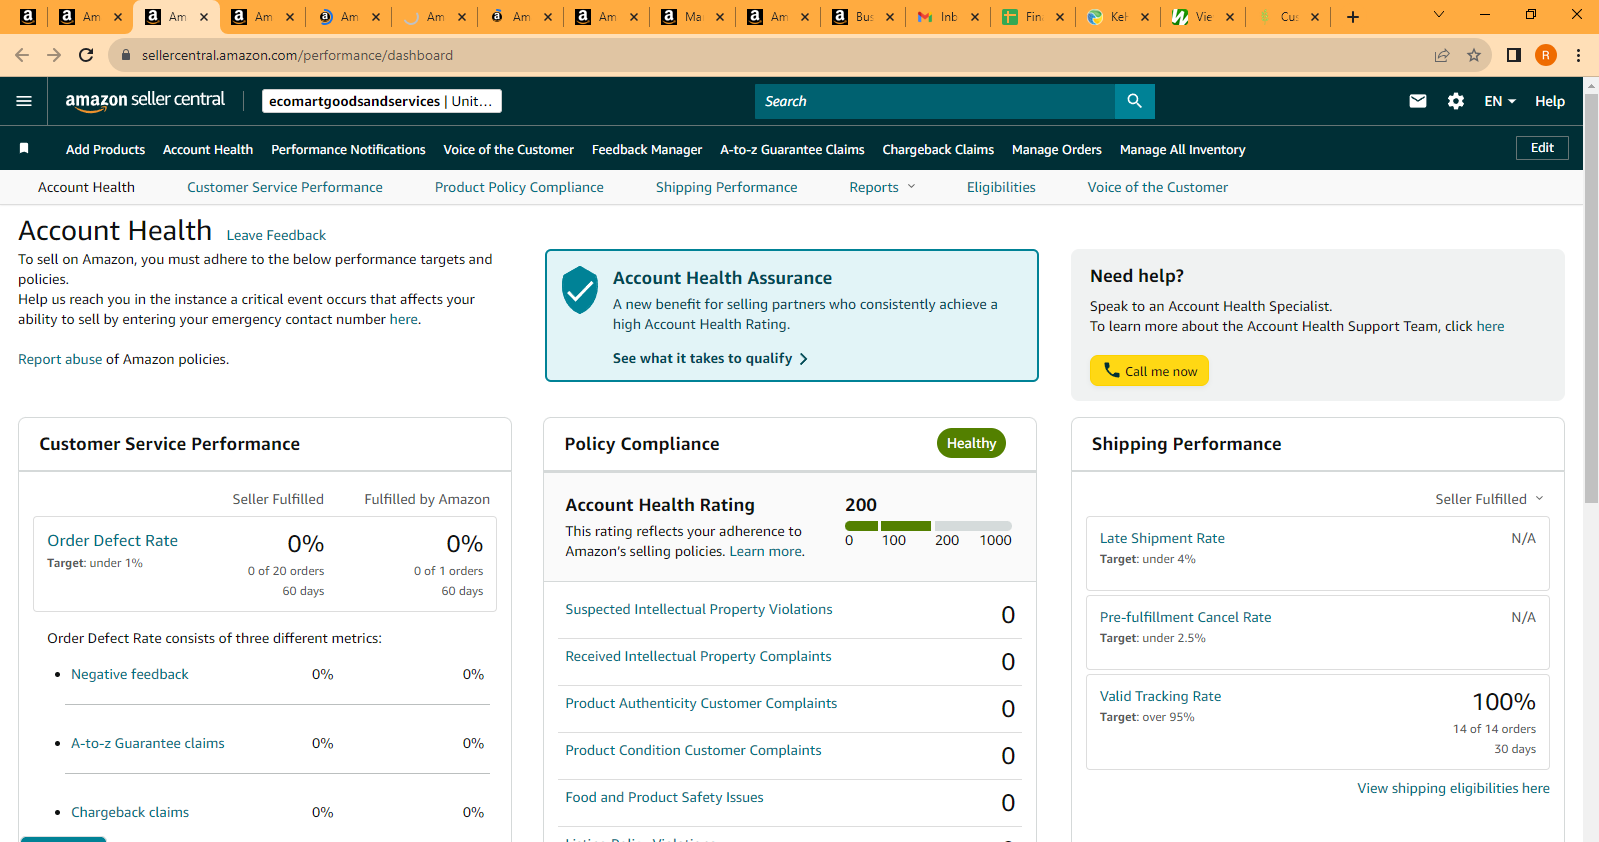Image resolution: width=1599 pixels, height=842 pixels.
Task: Open Order Defect Rate link
Action: coord(112,540)
